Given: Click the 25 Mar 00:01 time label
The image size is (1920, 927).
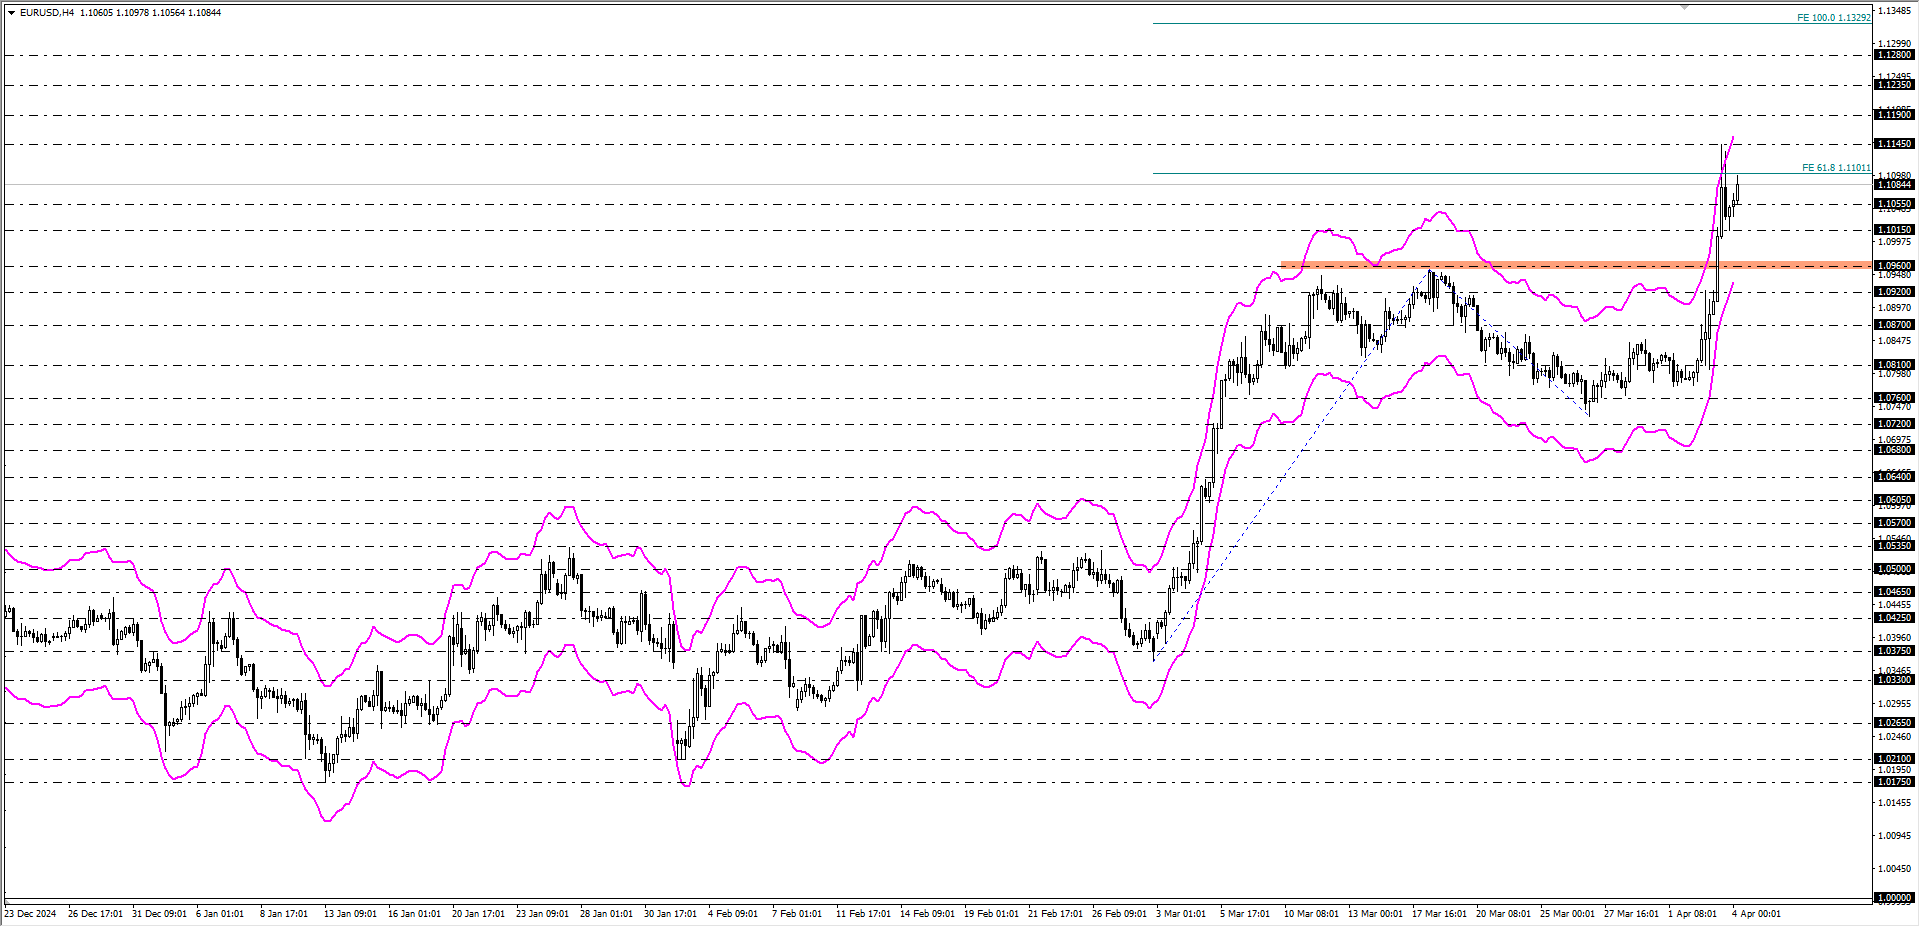Looking at the screenshot, I should tap(1568, 914).
